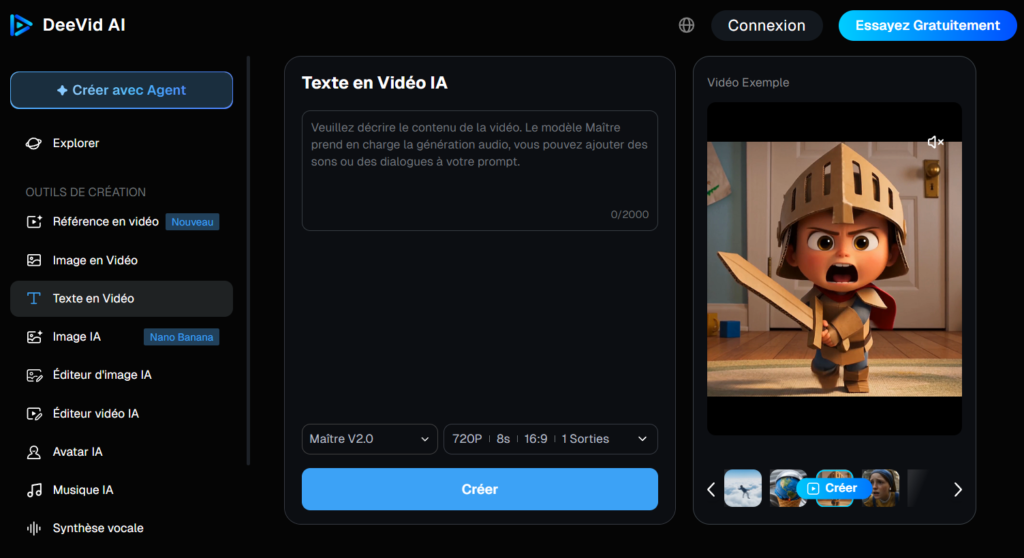
Task: Open the 720P 8s 16:9 settings dropdown
Action: [551, 439]
